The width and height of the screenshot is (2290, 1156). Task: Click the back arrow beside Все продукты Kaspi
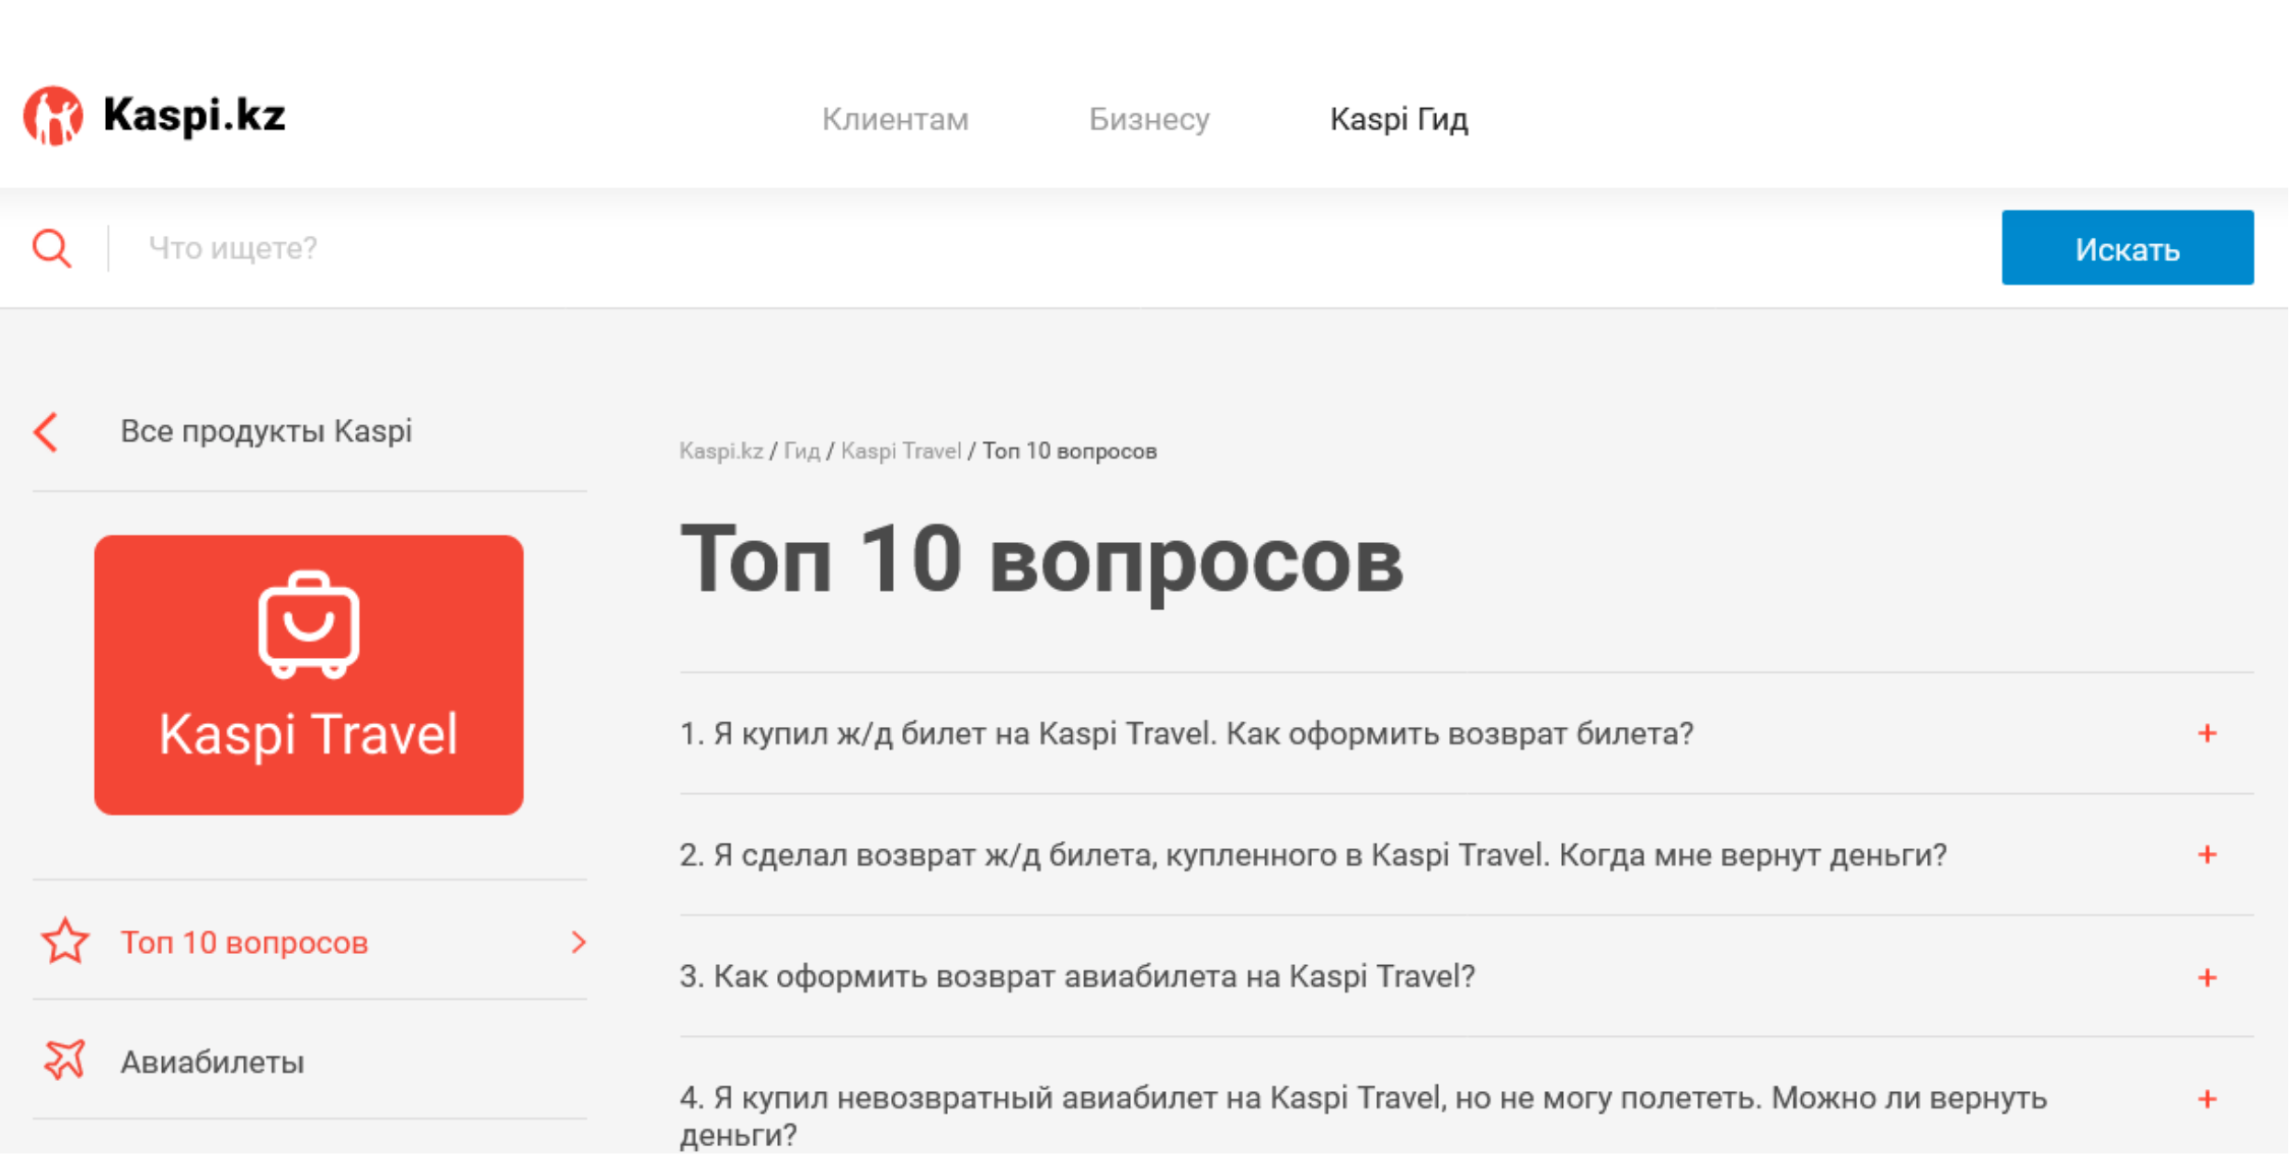coord(46,432)
